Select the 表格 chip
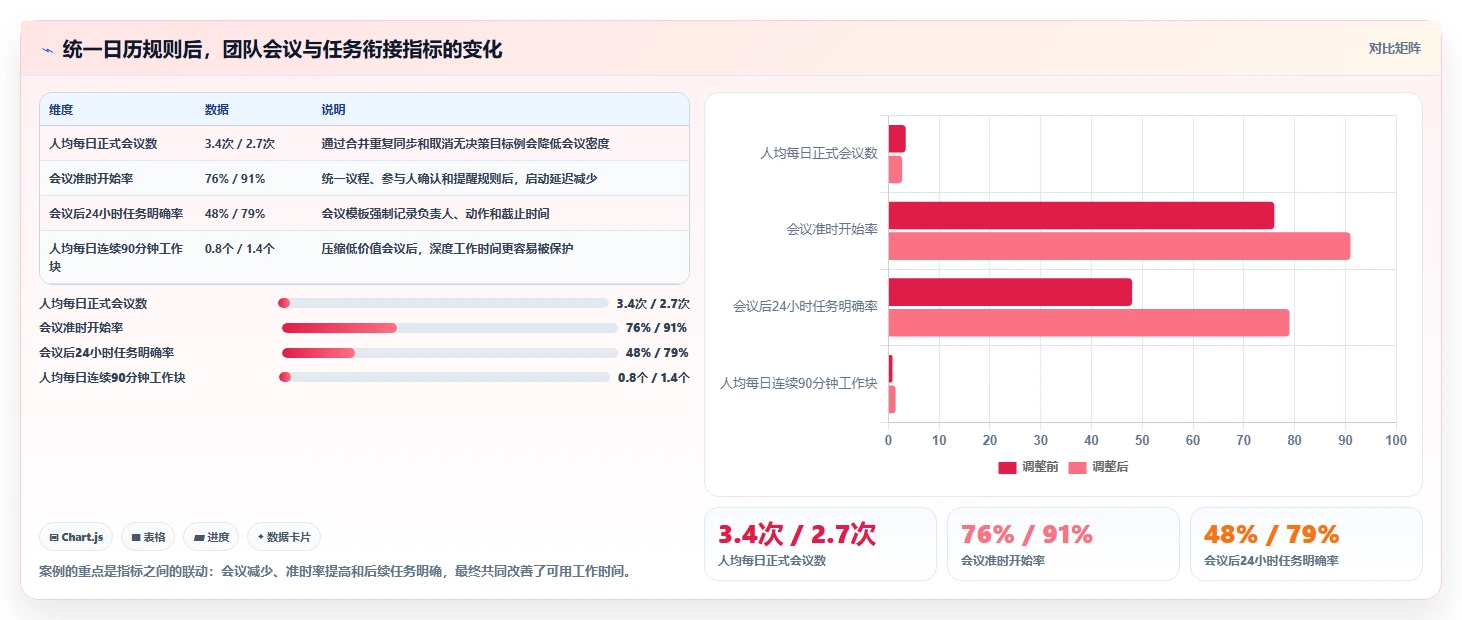This screenshot has width=1462, height=620. pyautogui.click(x=148, y=537)
